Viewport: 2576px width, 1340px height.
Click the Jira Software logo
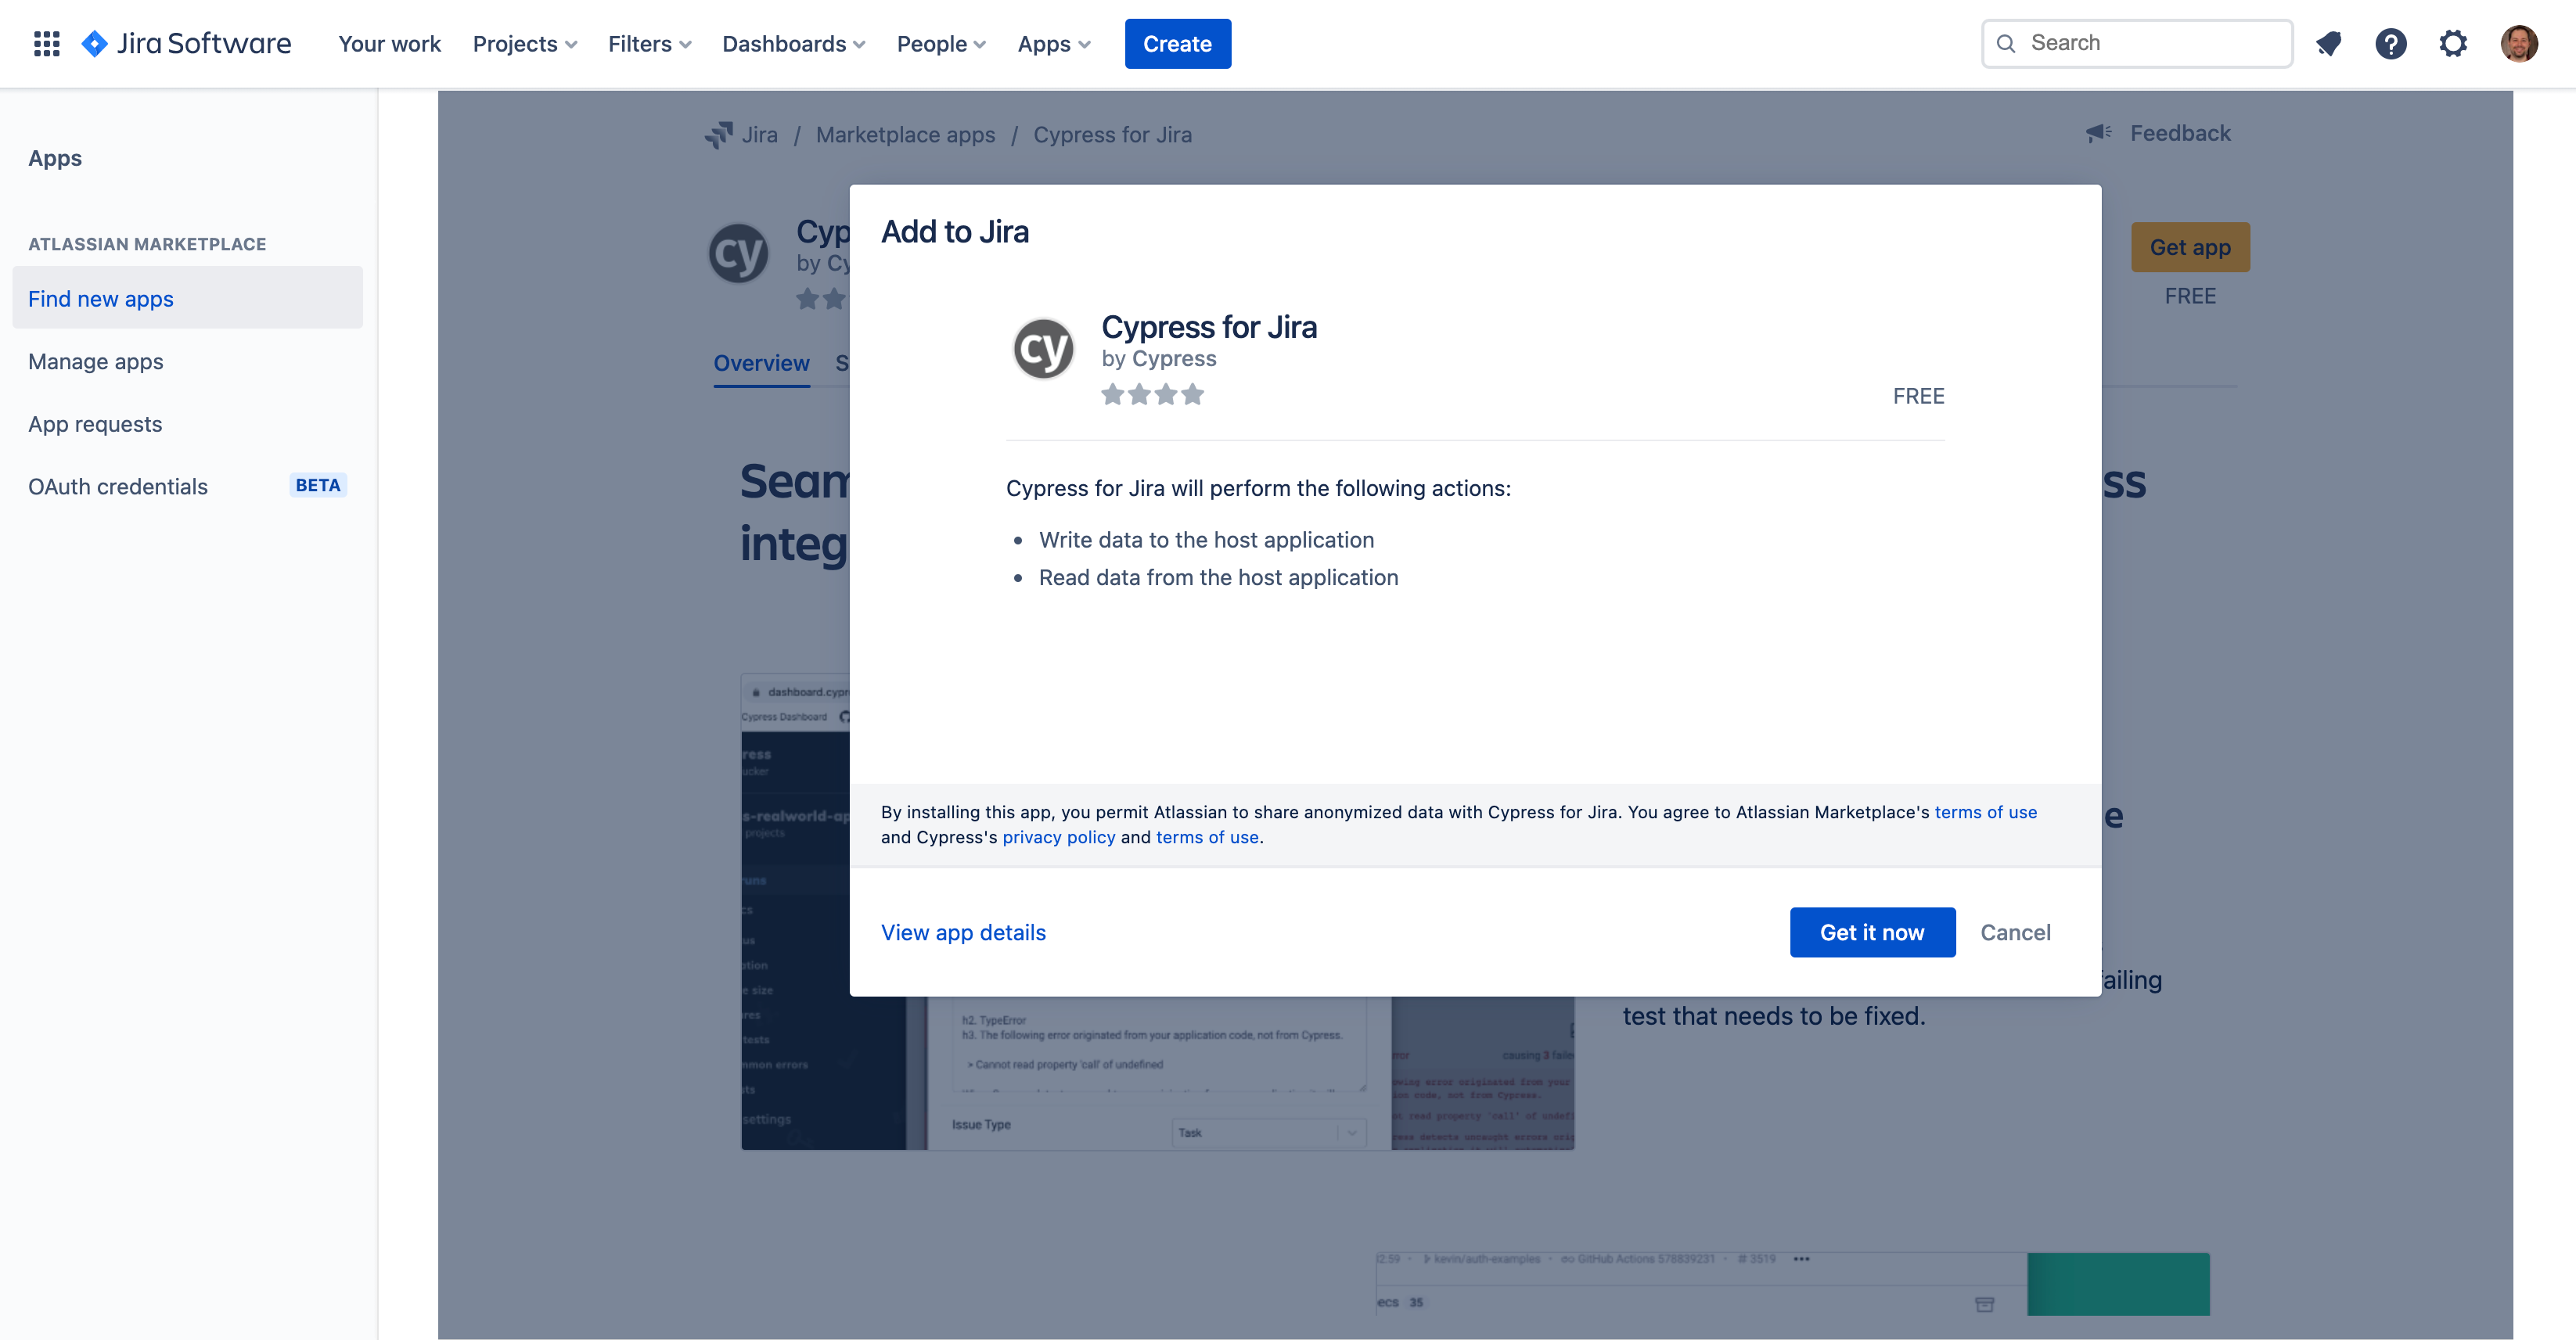tap(186, 43)
